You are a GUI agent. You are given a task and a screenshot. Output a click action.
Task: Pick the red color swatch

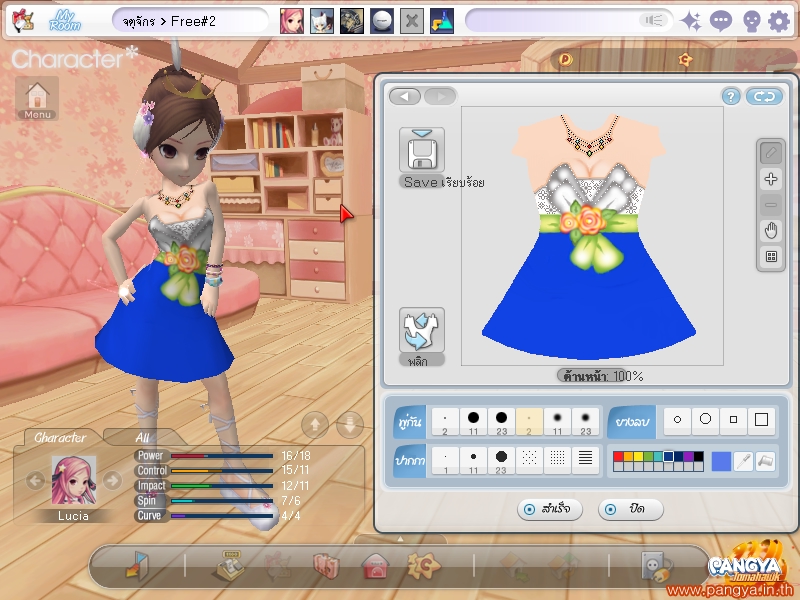pyautogui.click(x=618, y=456)
